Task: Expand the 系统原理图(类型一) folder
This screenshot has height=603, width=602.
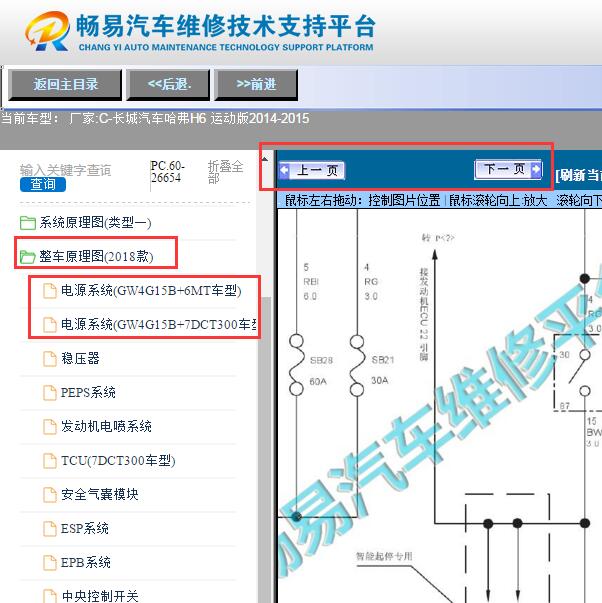Action: [x=95, y=223]
